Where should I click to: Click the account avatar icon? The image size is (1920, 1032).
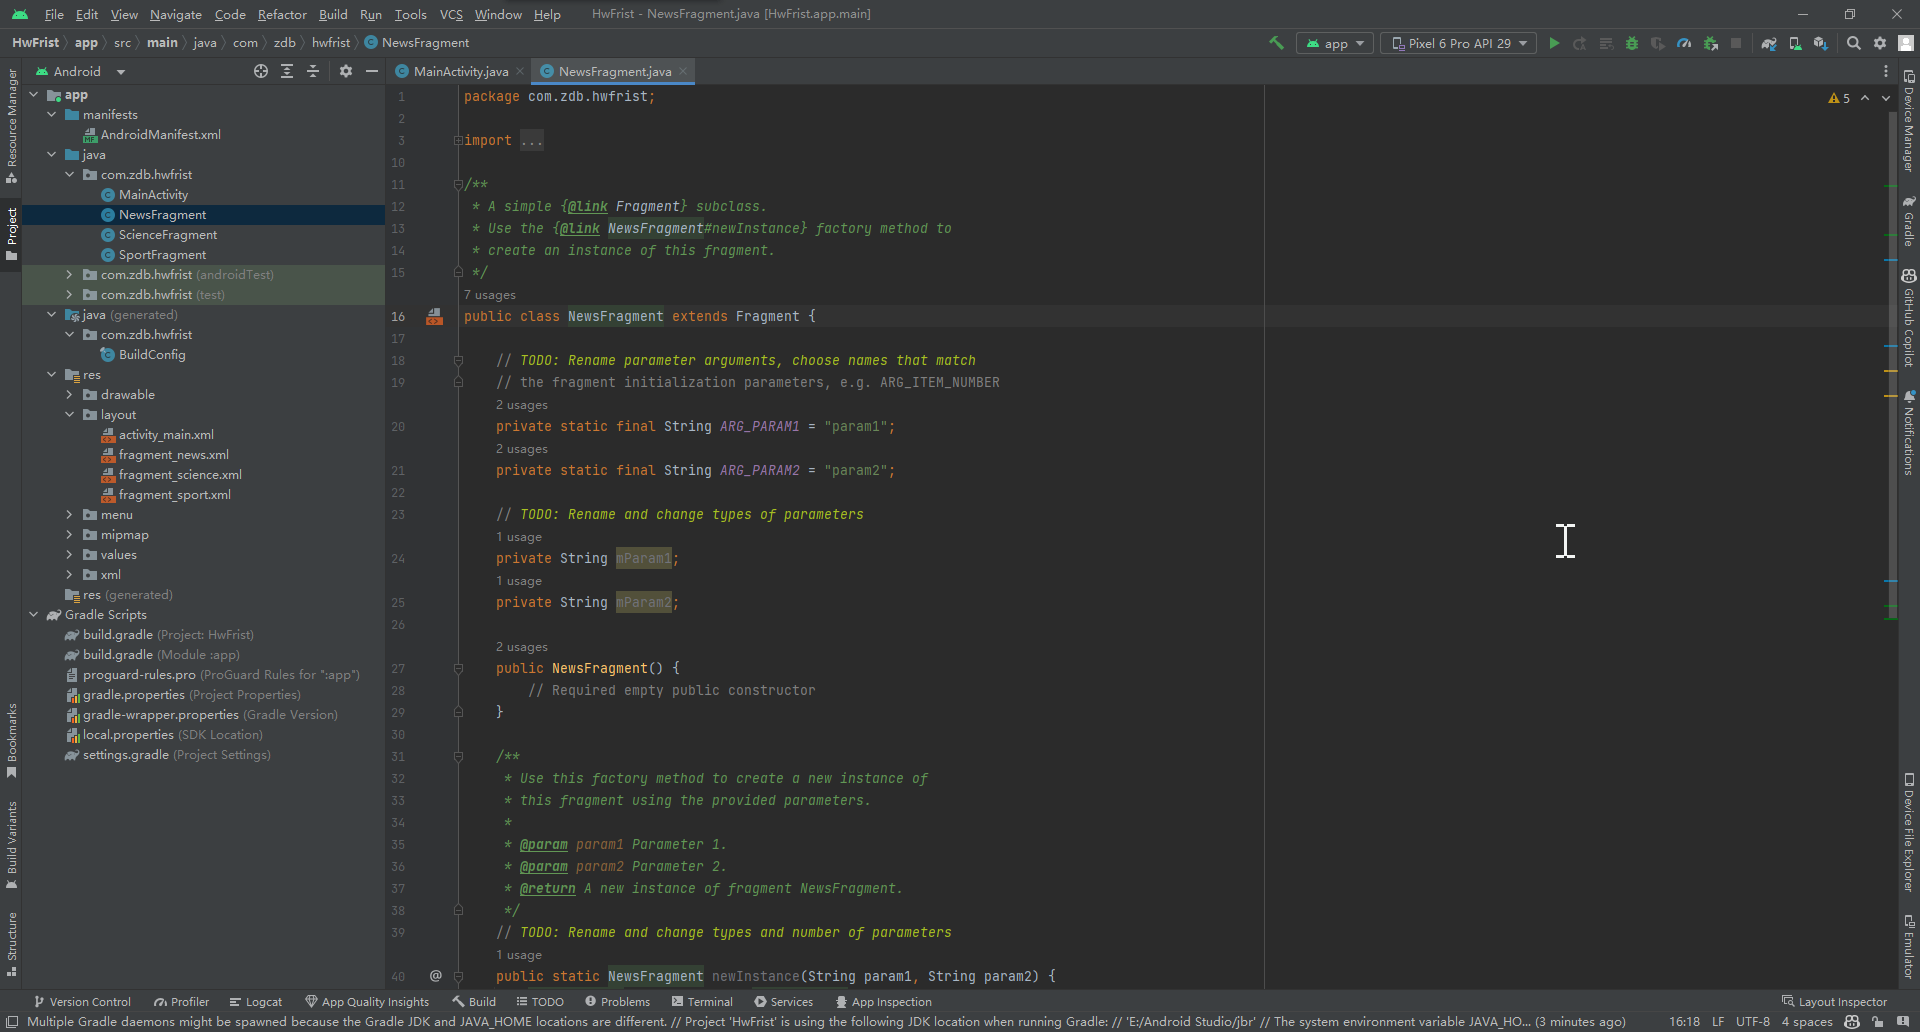(x=1906, y=43)
